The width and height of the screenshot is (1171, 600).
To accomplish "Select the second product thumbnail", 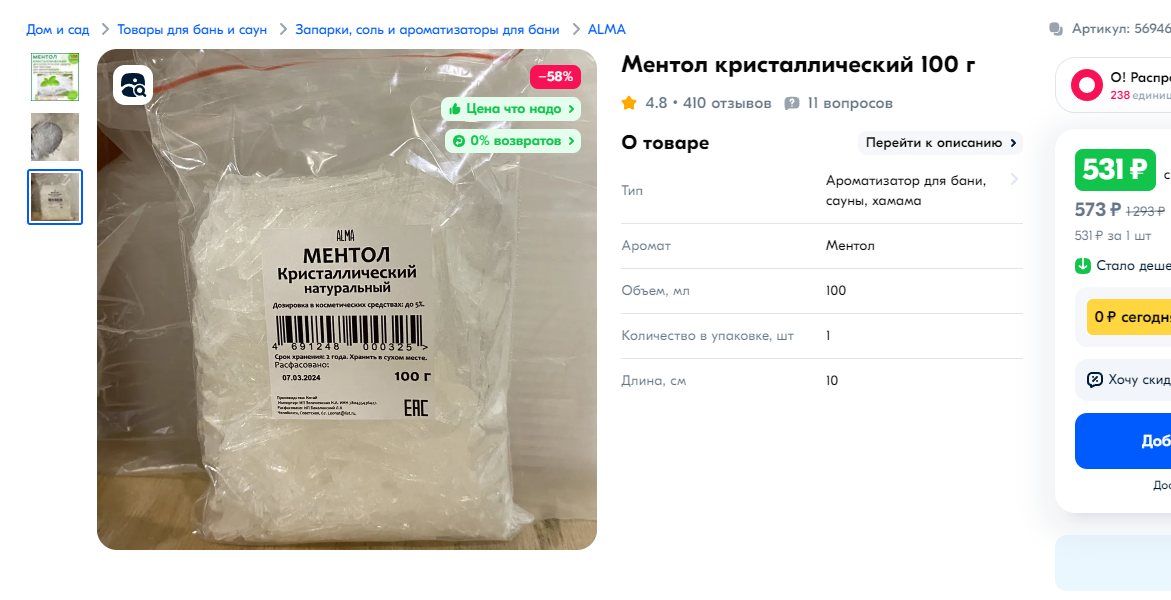I will pos(55,137).
